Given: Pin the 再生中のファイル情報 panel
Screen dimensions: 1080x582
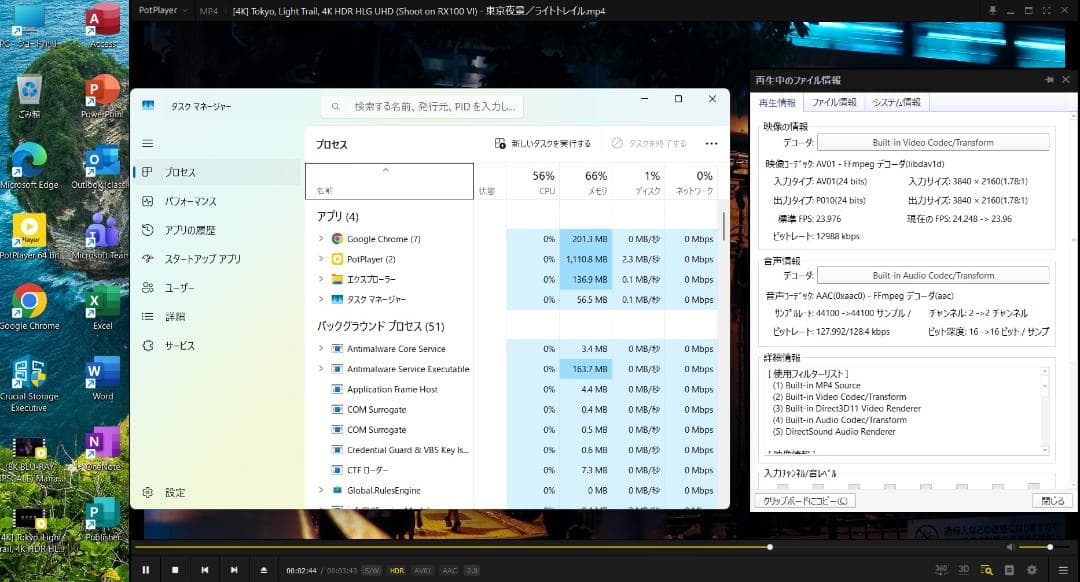Looking at the screenshot, I should (1049, 79).
